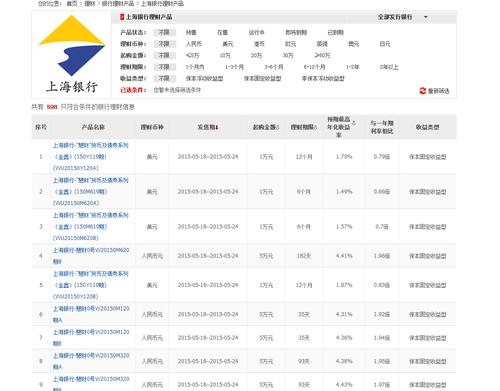The height and width of the screenshot is (391, 500).
Task: Select 非保本浮动收益型 in the 收益类型 filter row
Action: (323, 79)
